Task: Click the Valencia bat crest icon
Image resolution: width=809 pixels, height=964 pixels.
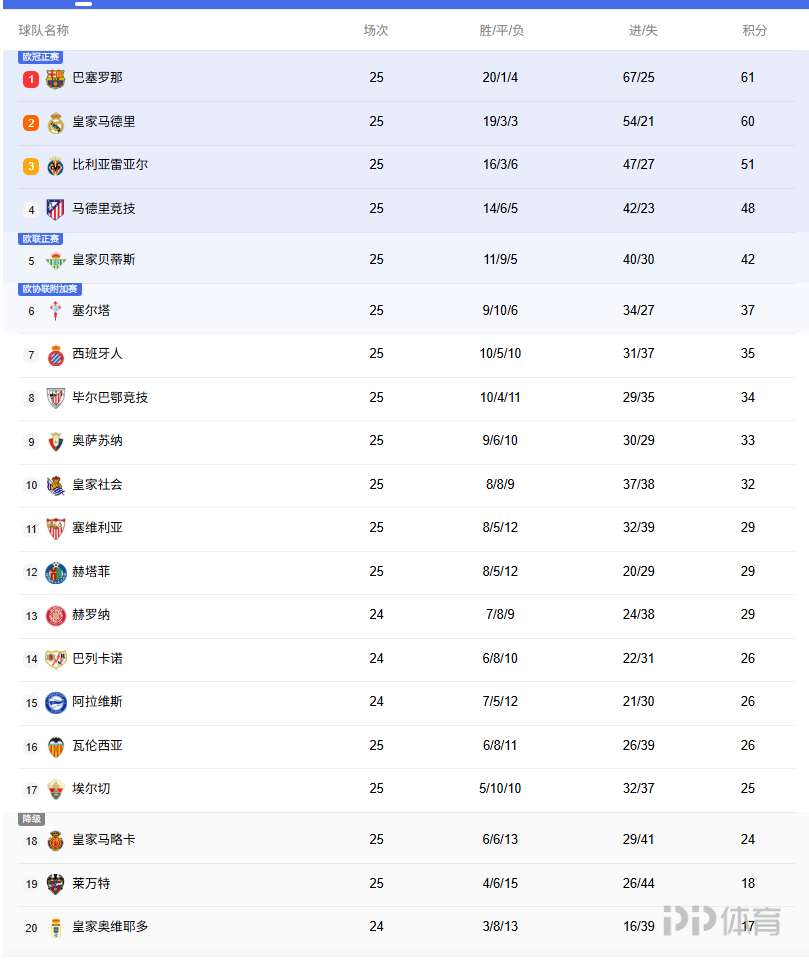Action: [x=56, y=746]
